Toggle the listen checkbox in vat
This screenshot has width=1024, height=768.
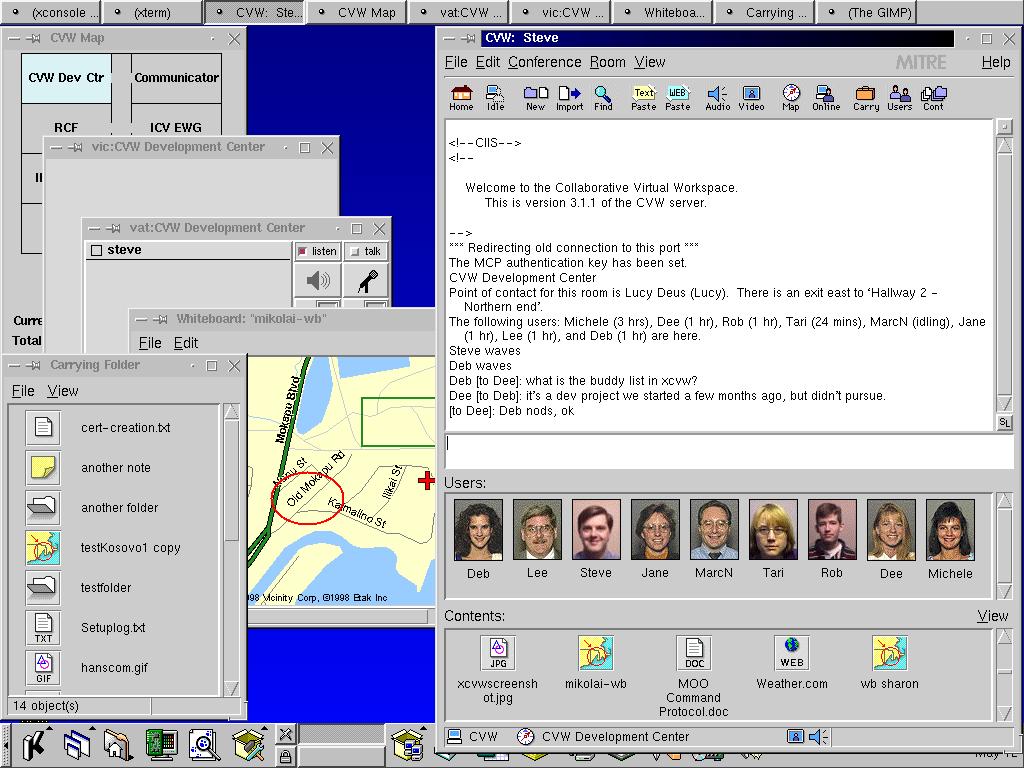317,252
